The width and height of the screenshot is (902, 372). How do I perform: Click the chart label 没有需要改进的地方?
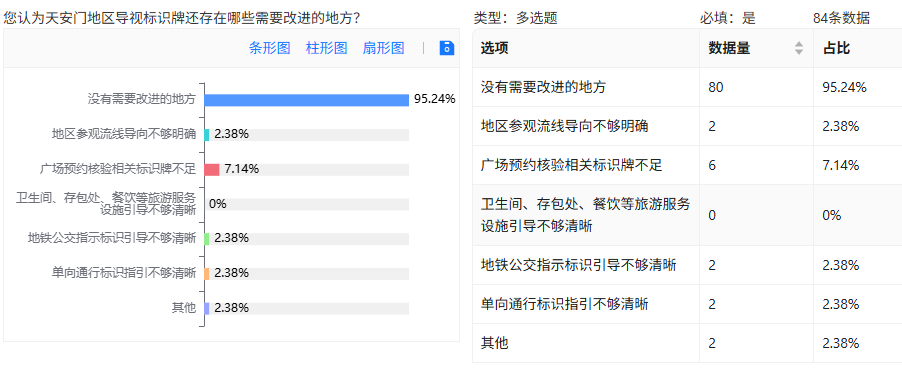tap(142, 99)
